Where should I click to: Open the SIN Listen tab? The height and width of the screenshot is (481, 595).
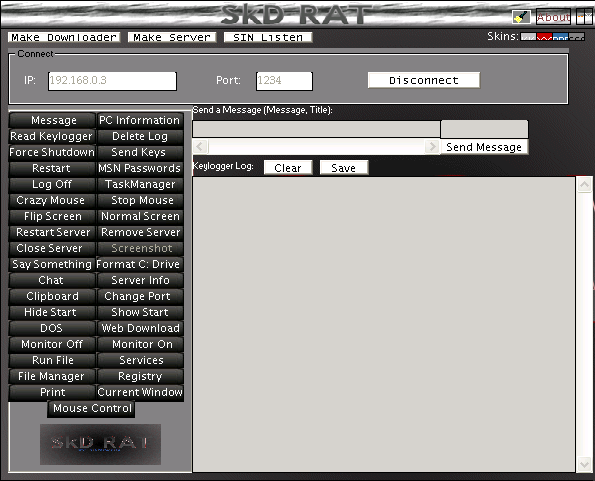coord(268,37)
